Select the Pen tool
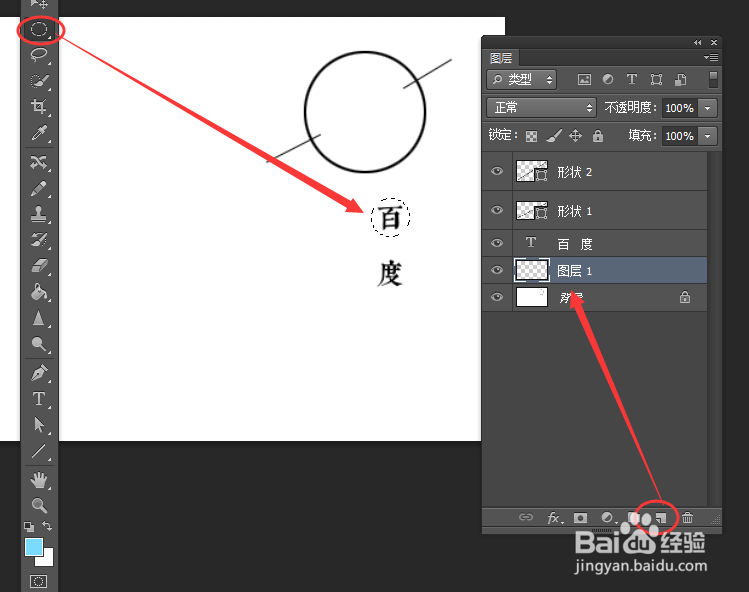The width and height of the screenshot is (749, 592). click(x=39, y=373)
